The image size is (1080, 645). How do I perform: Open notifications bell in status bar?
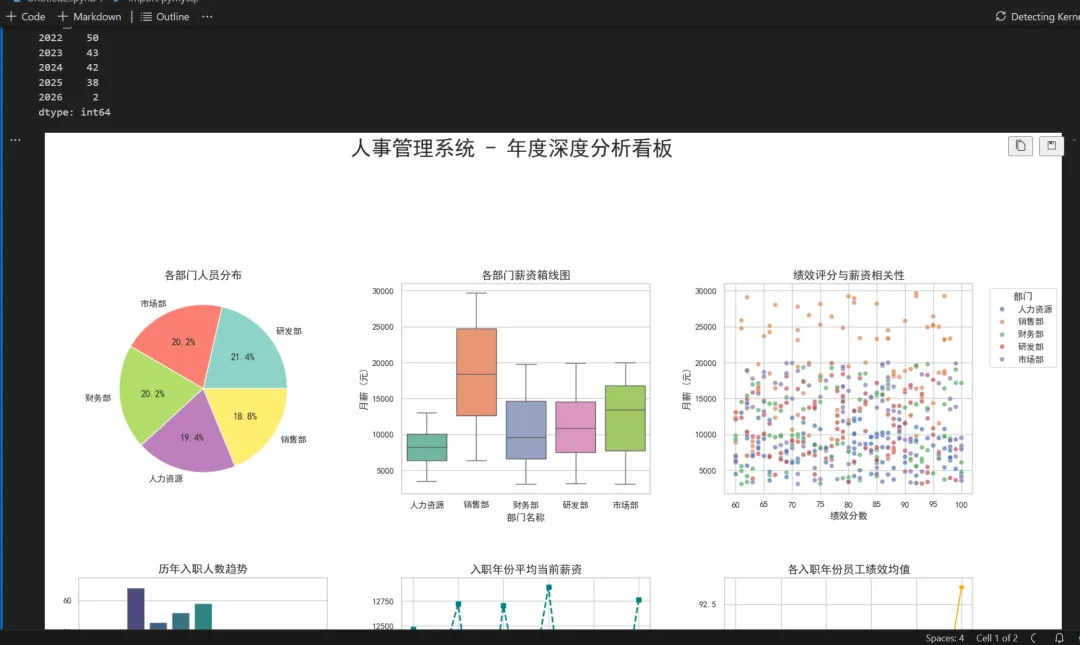coord(1059,638)
